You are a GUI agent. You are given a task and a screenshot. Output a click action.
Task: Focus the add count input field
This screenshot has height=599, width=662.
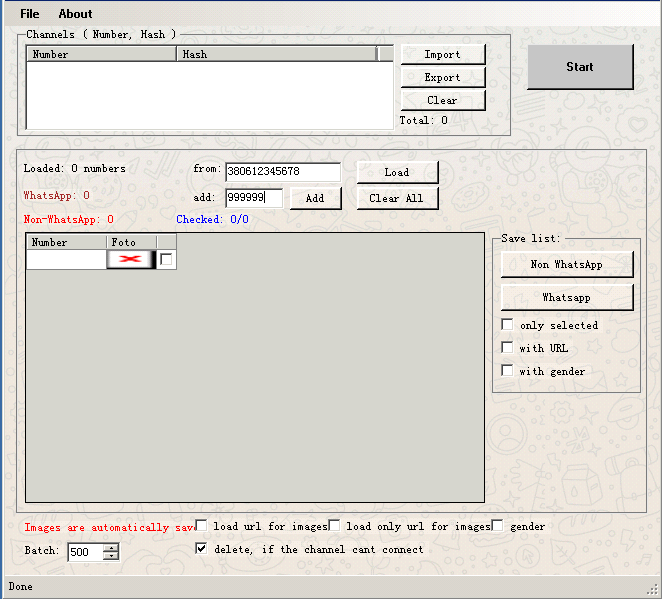(x=254, y=198)
